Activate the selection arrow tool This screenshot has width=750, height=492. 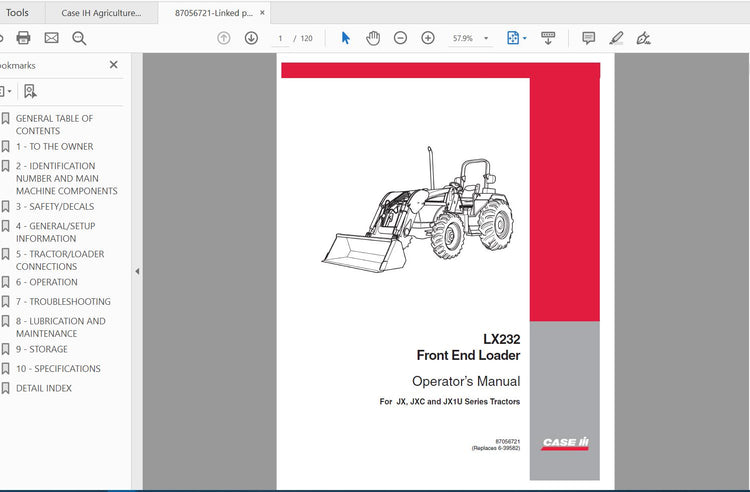click(x=345, y=38)
